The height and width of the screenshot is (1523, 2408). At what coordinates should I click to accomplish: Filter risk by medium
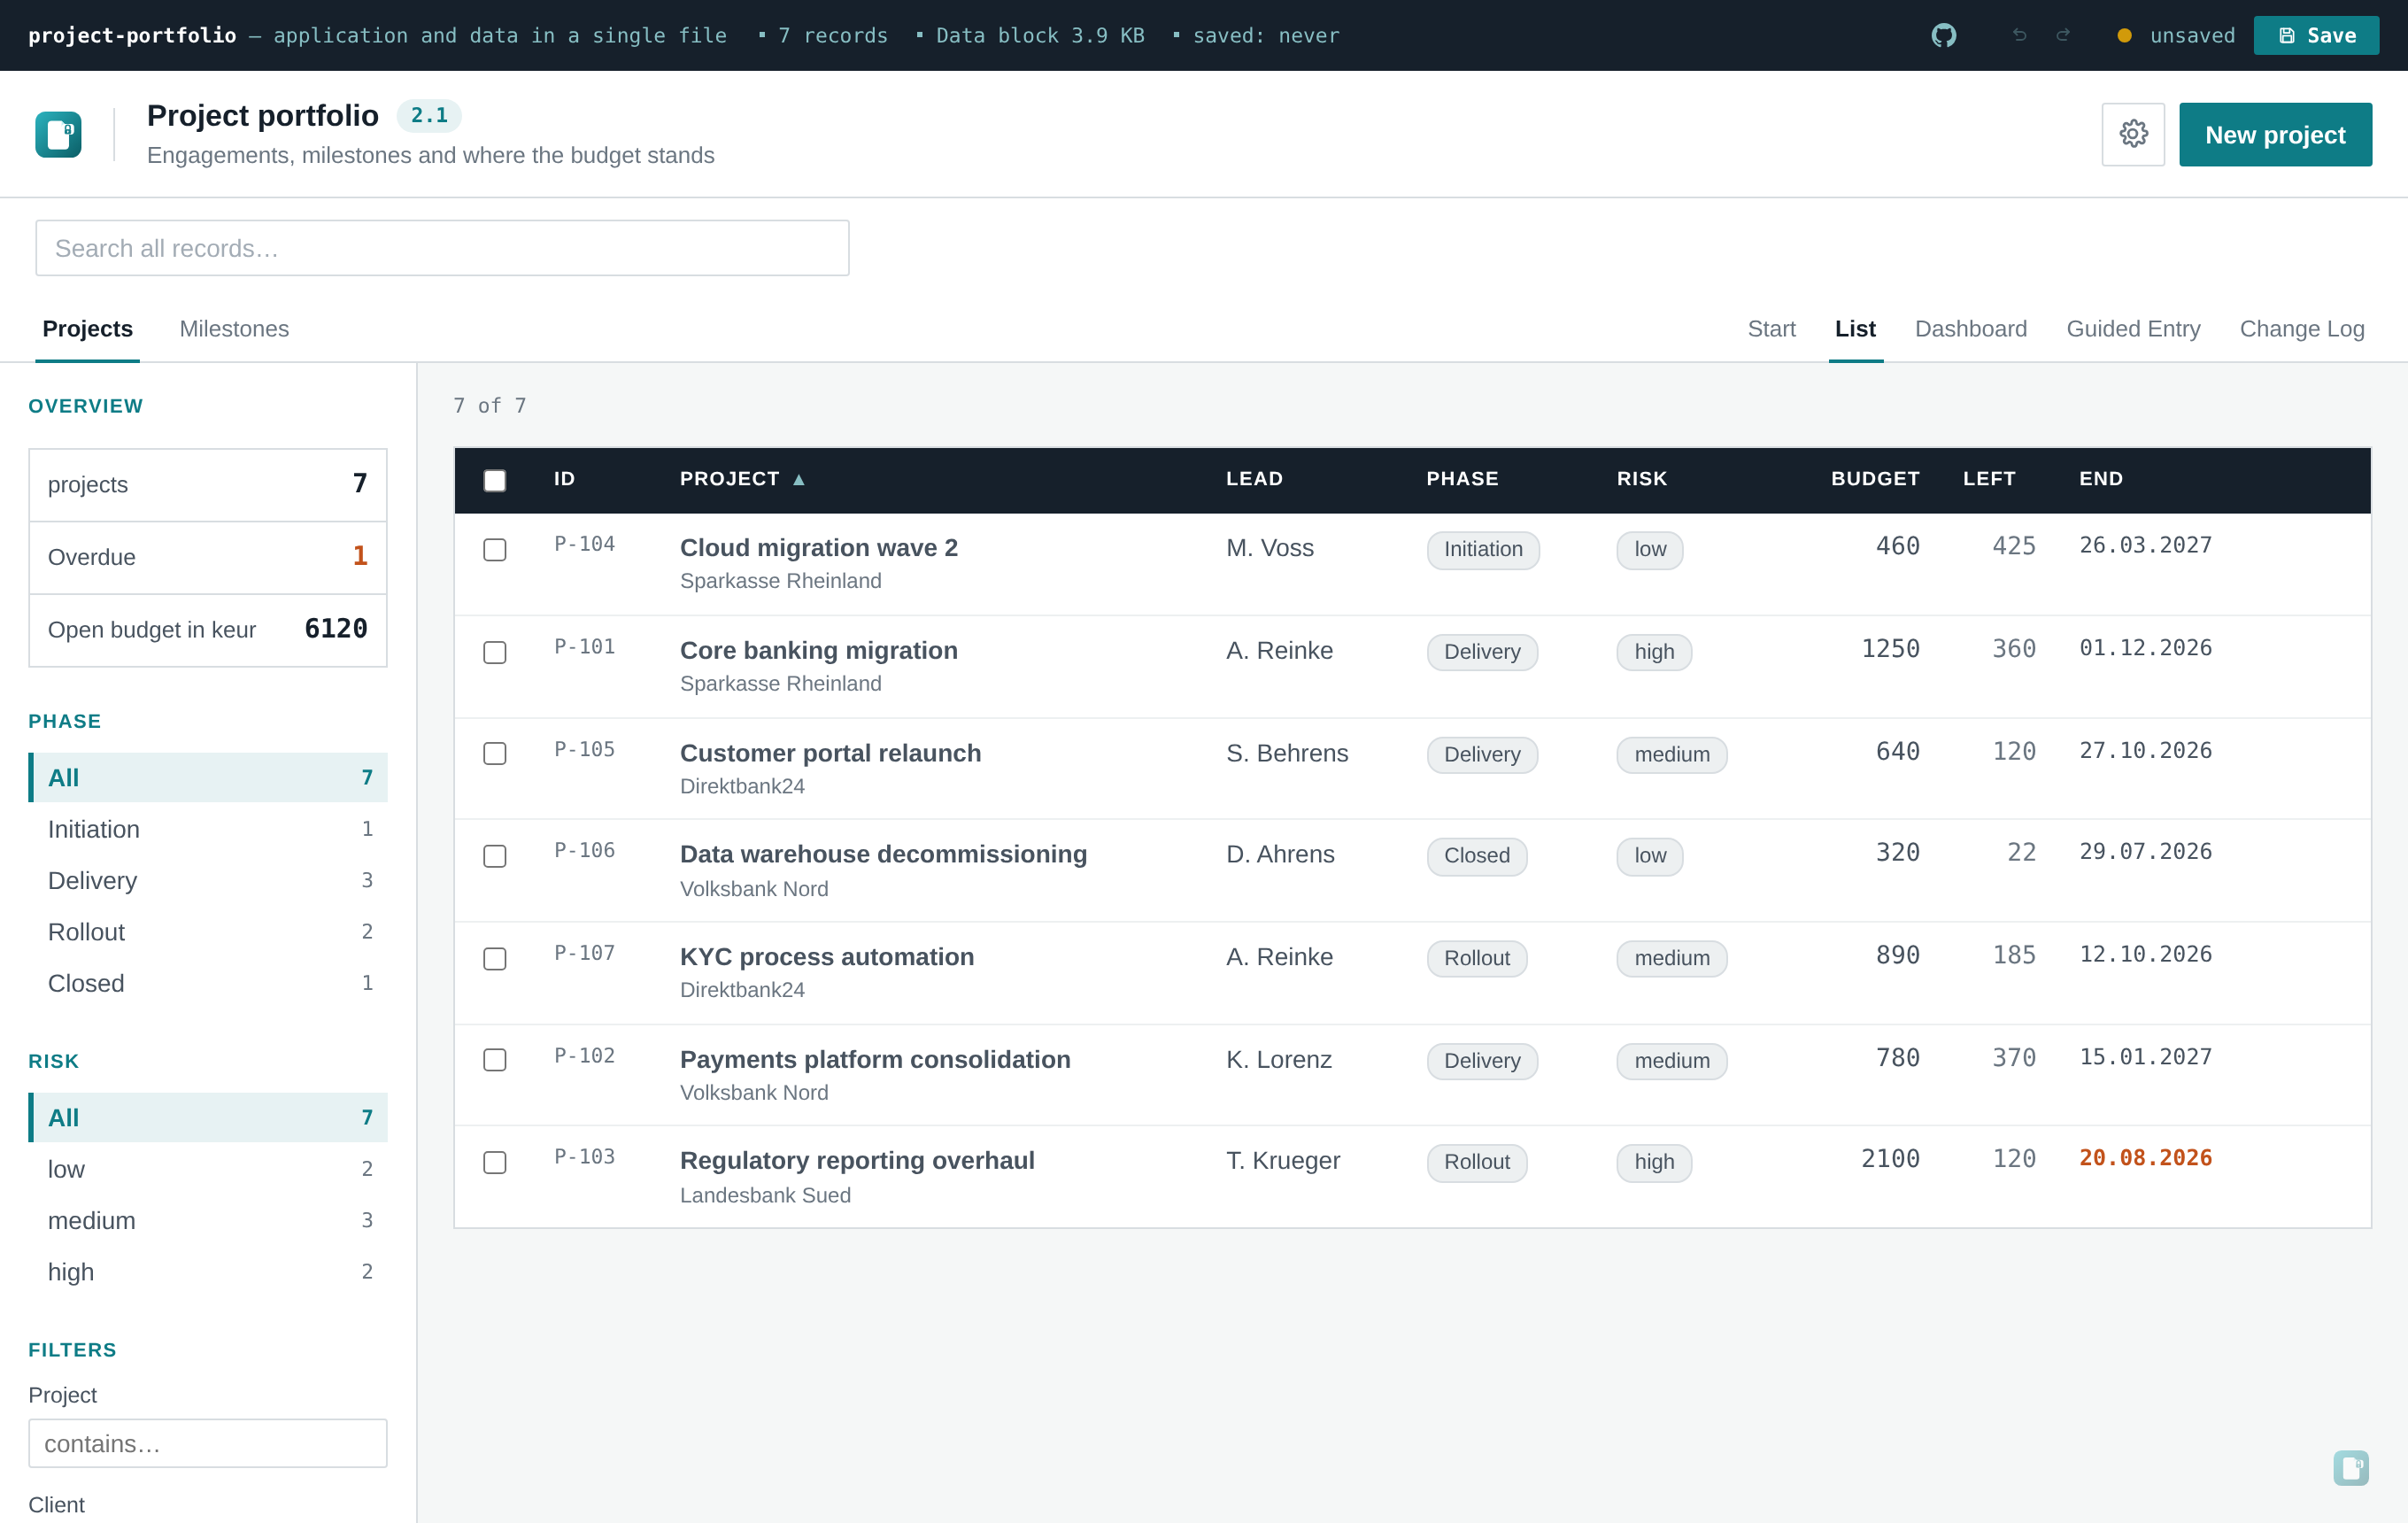(x=208, y=1220)
